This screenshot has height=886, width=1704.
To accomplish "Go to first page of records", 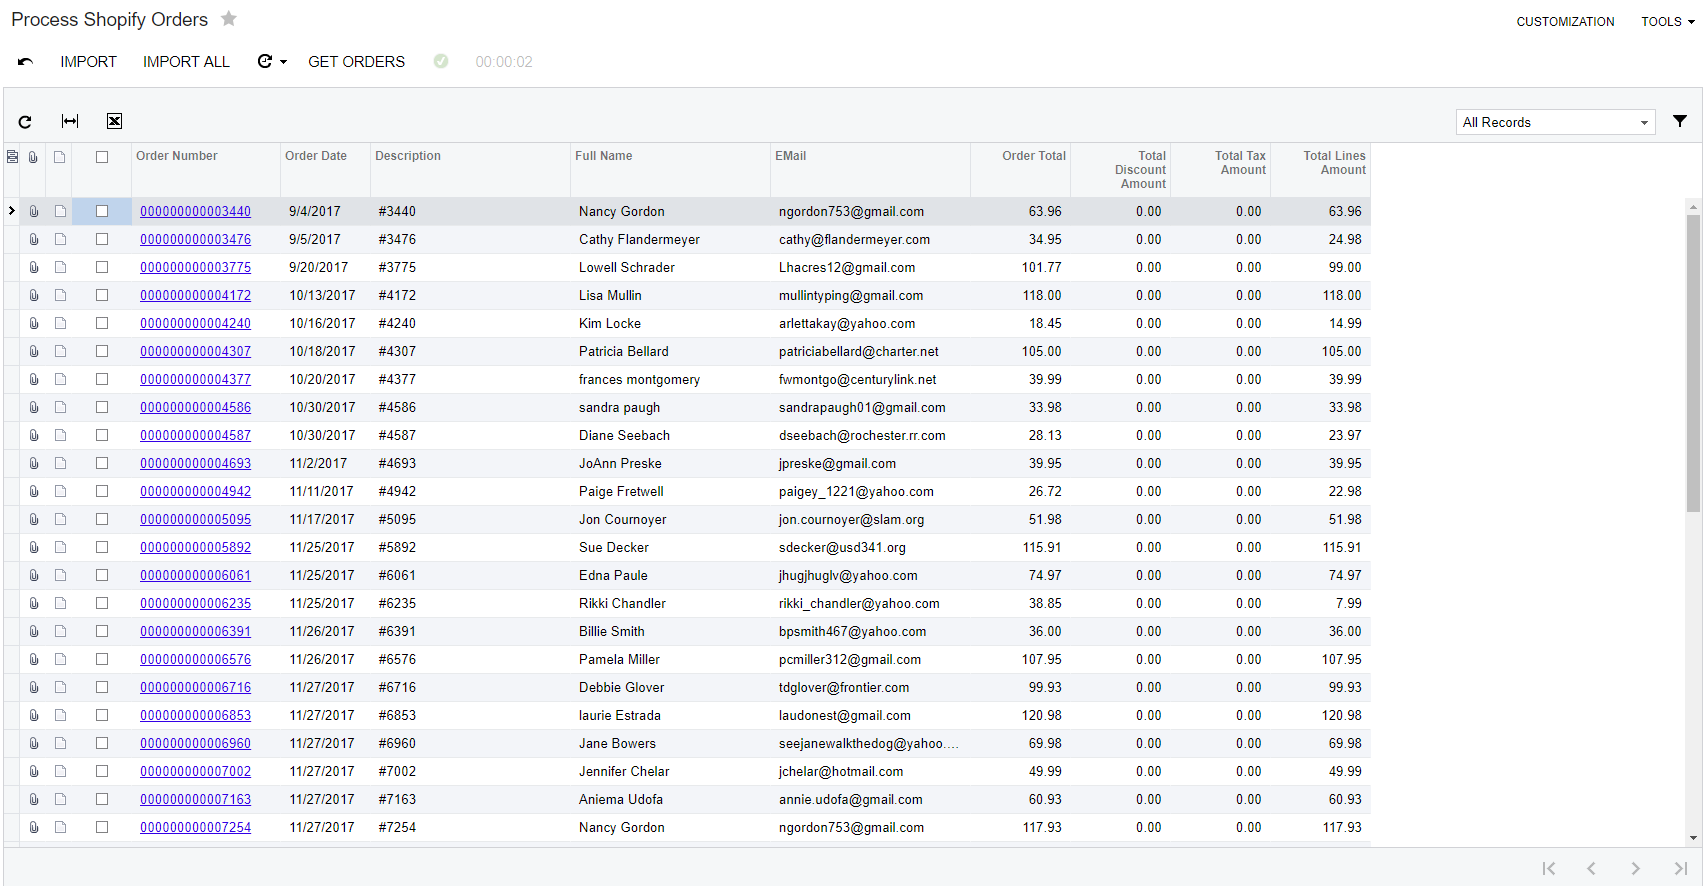I will 1548,868.
